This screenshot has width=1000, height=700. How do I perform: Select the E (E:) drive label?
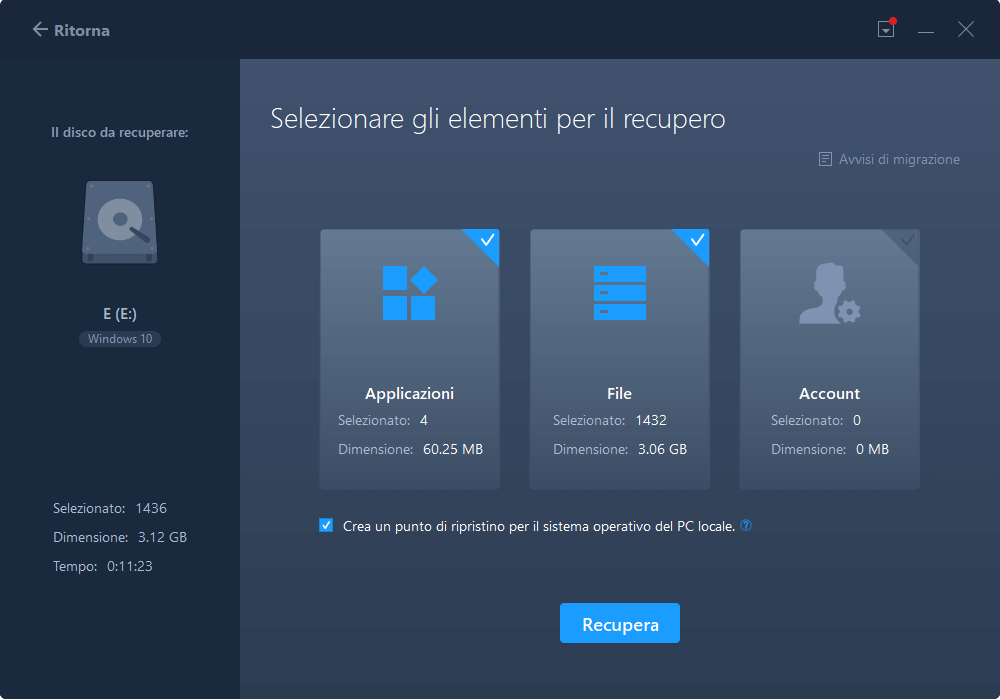click(x=119, y=313)
